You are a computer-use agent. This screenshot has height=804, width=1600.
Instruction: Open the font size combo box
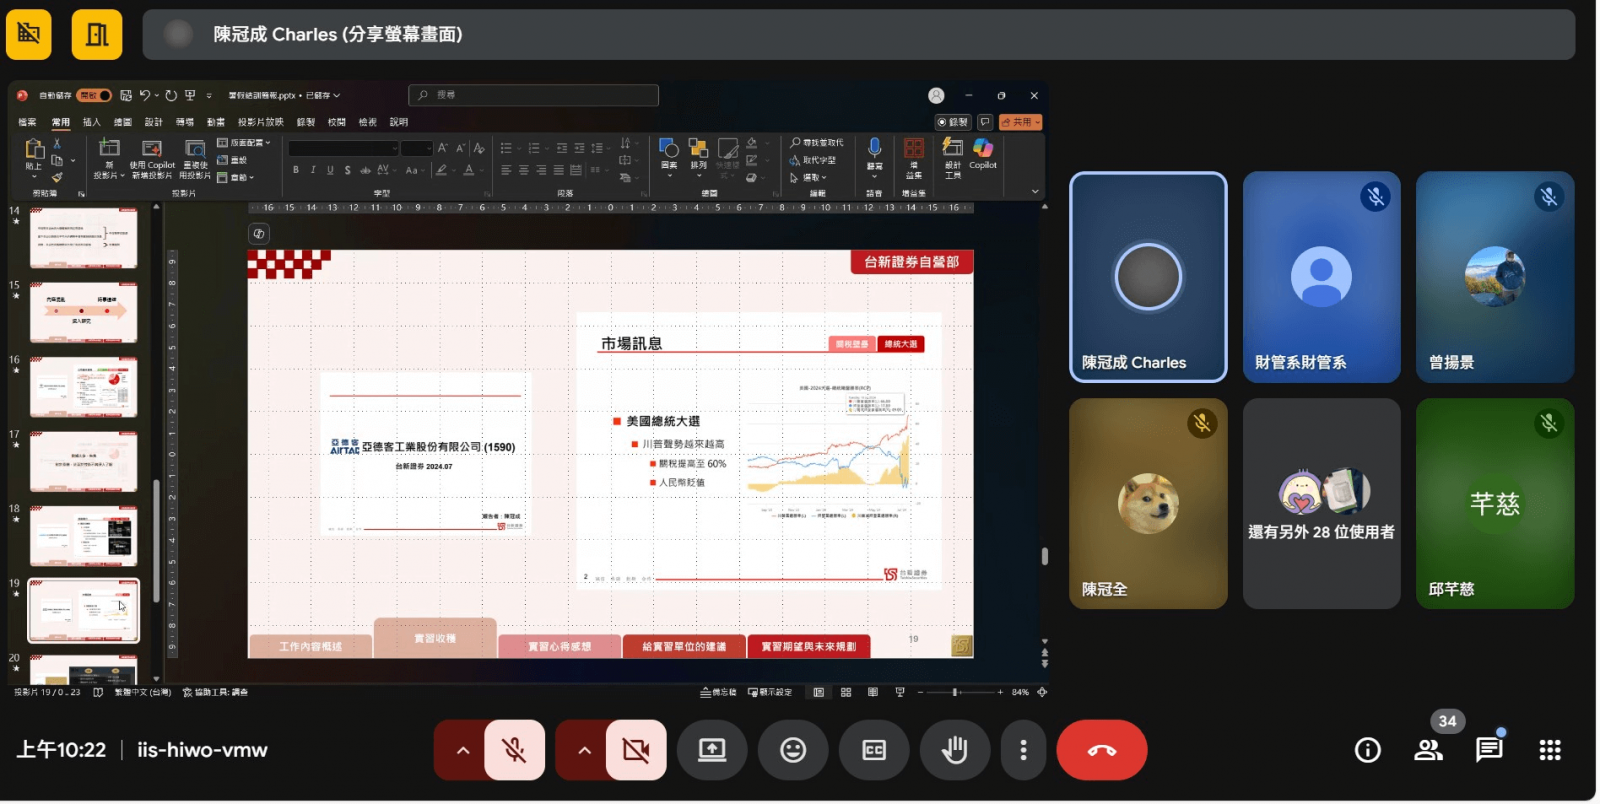[x=417, y=148]
